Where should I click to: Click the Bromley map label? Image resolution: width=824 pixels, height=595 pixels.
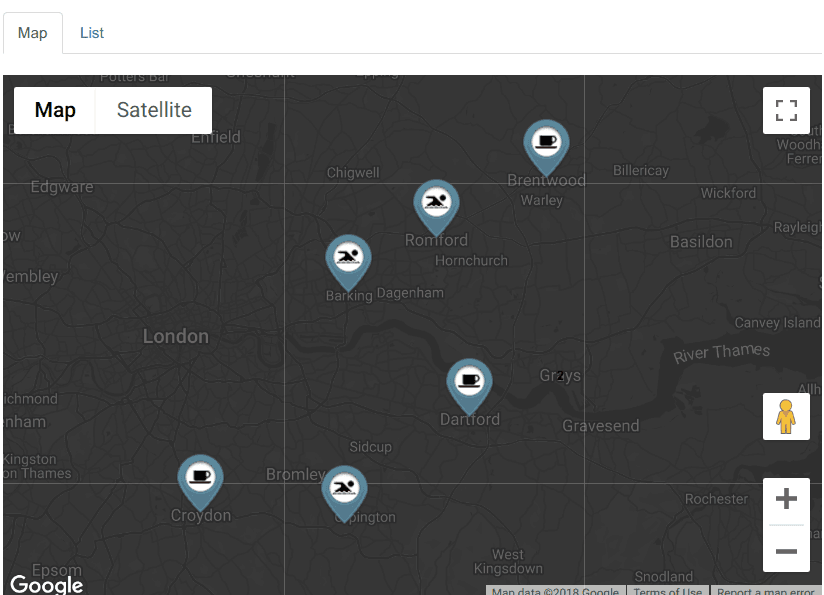point(296,475)
